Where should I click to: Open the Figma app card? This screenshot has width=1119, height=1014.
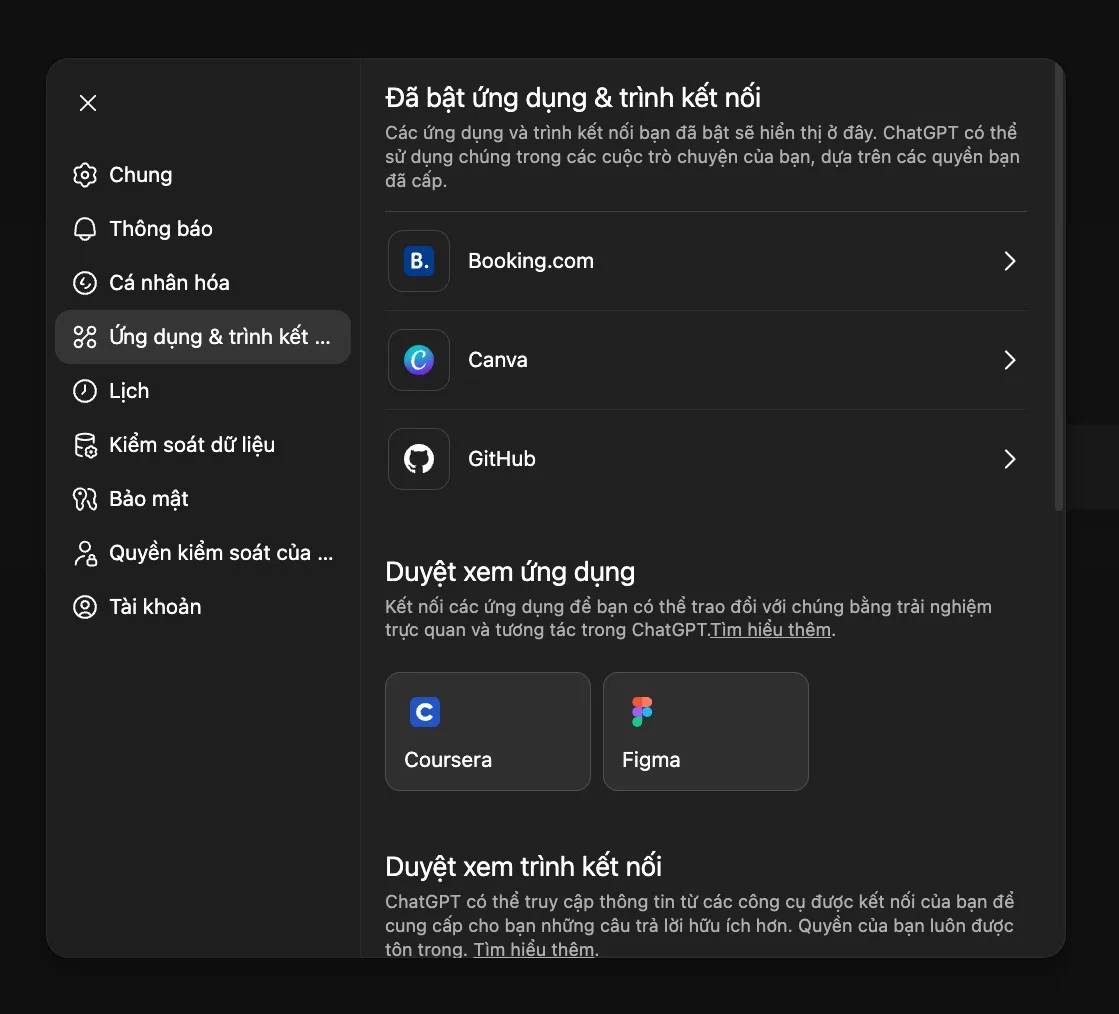click(706, 731)
